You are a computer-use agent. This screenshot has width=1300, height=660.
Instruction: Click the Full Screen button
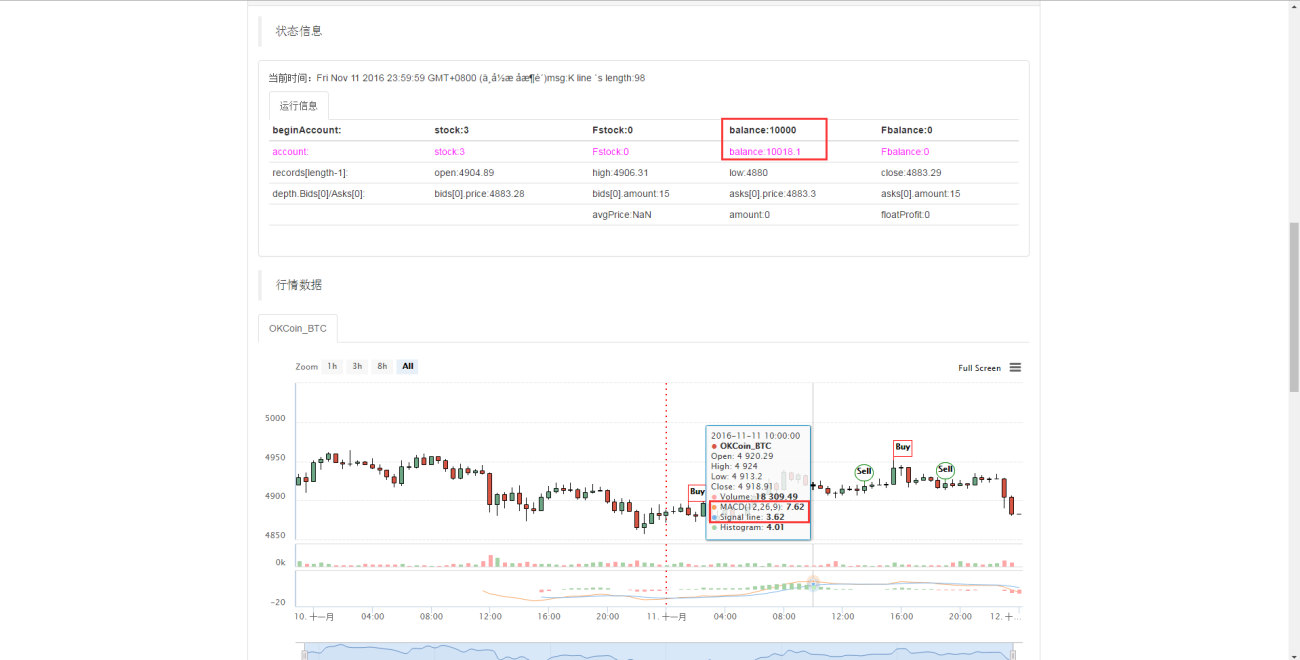tap(979, 368)
